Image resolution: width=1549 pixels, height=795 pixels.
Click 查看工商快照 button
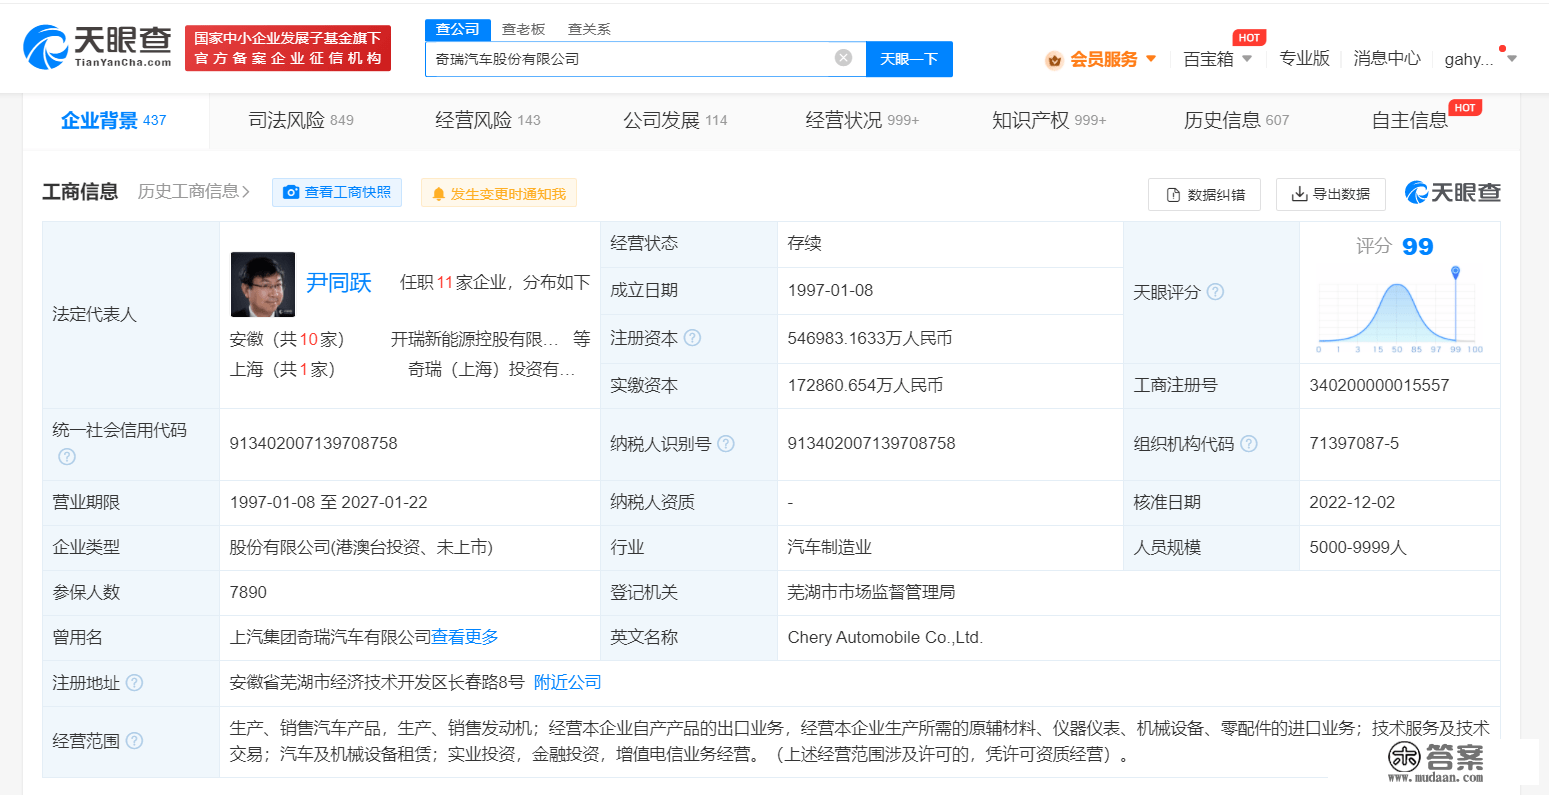[337, 192]
